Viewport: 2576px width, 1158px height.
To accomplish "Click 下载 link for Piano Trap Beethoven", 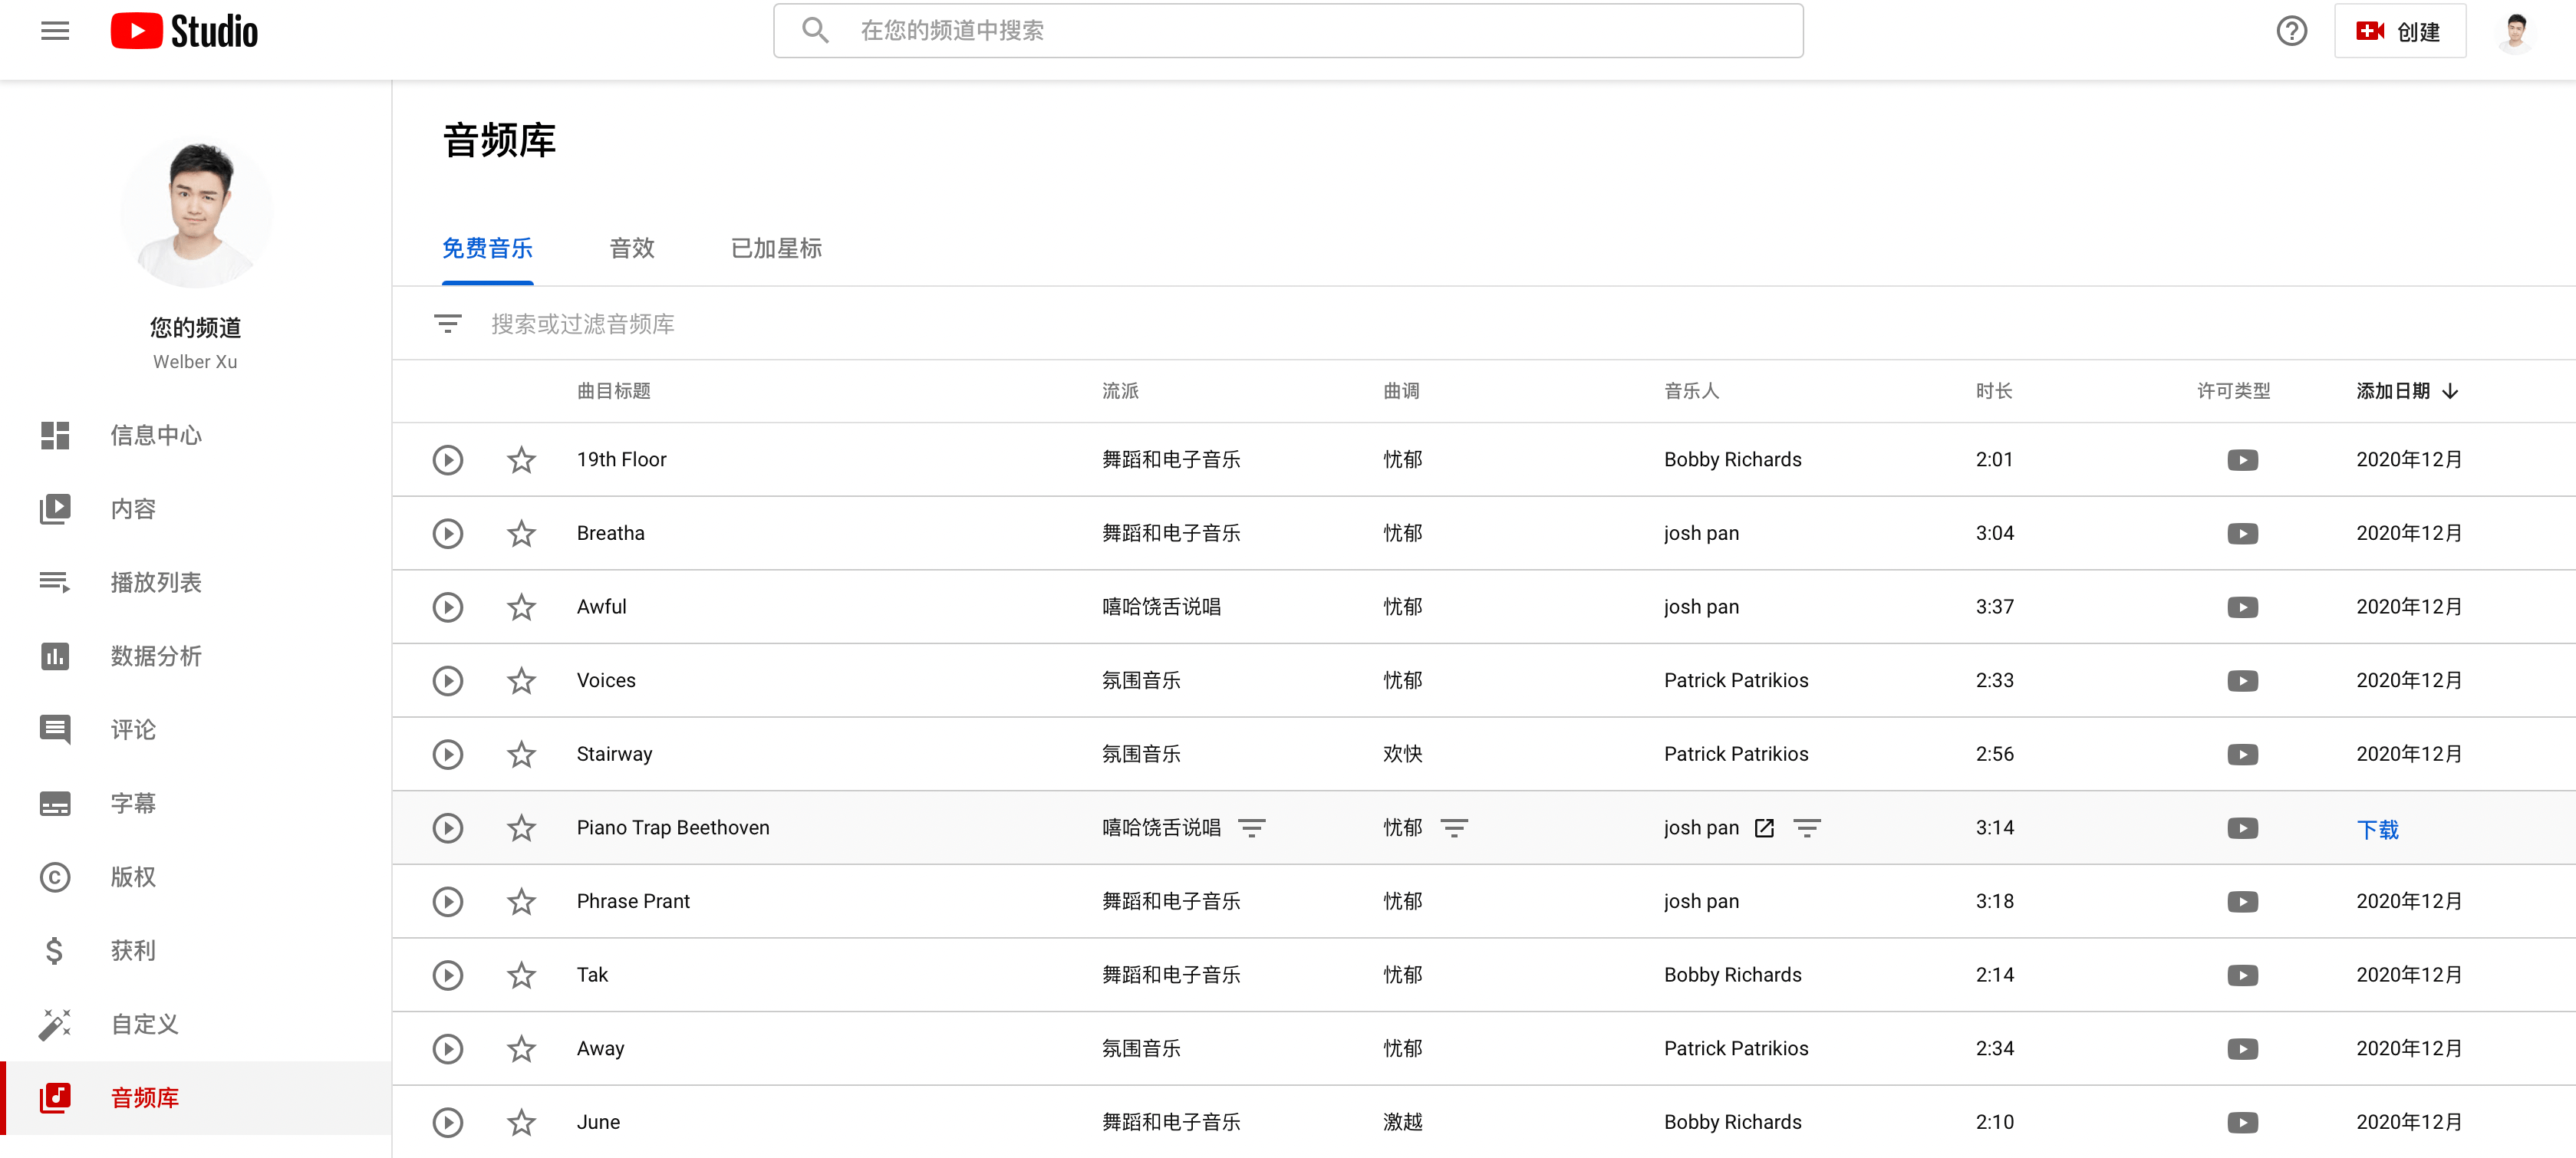I will click(2377, 829).
